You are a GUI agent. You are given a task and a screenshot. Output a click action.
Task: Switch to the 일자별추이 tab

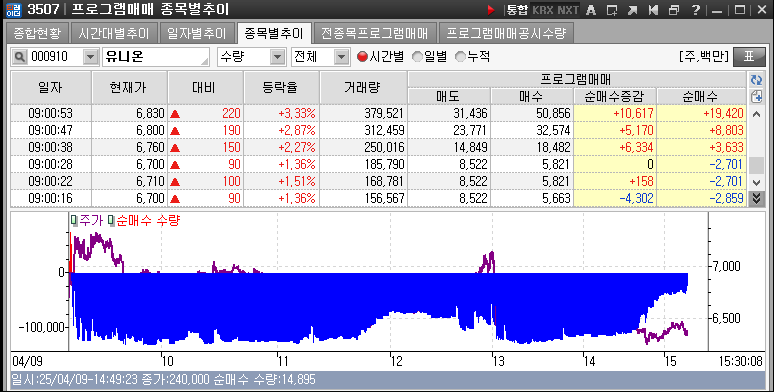click(x=196, y=33)
